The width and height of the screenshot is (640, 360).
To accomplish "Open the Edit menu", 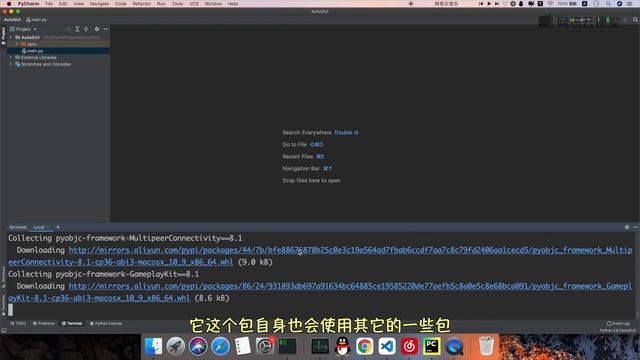I will [63, 4].
